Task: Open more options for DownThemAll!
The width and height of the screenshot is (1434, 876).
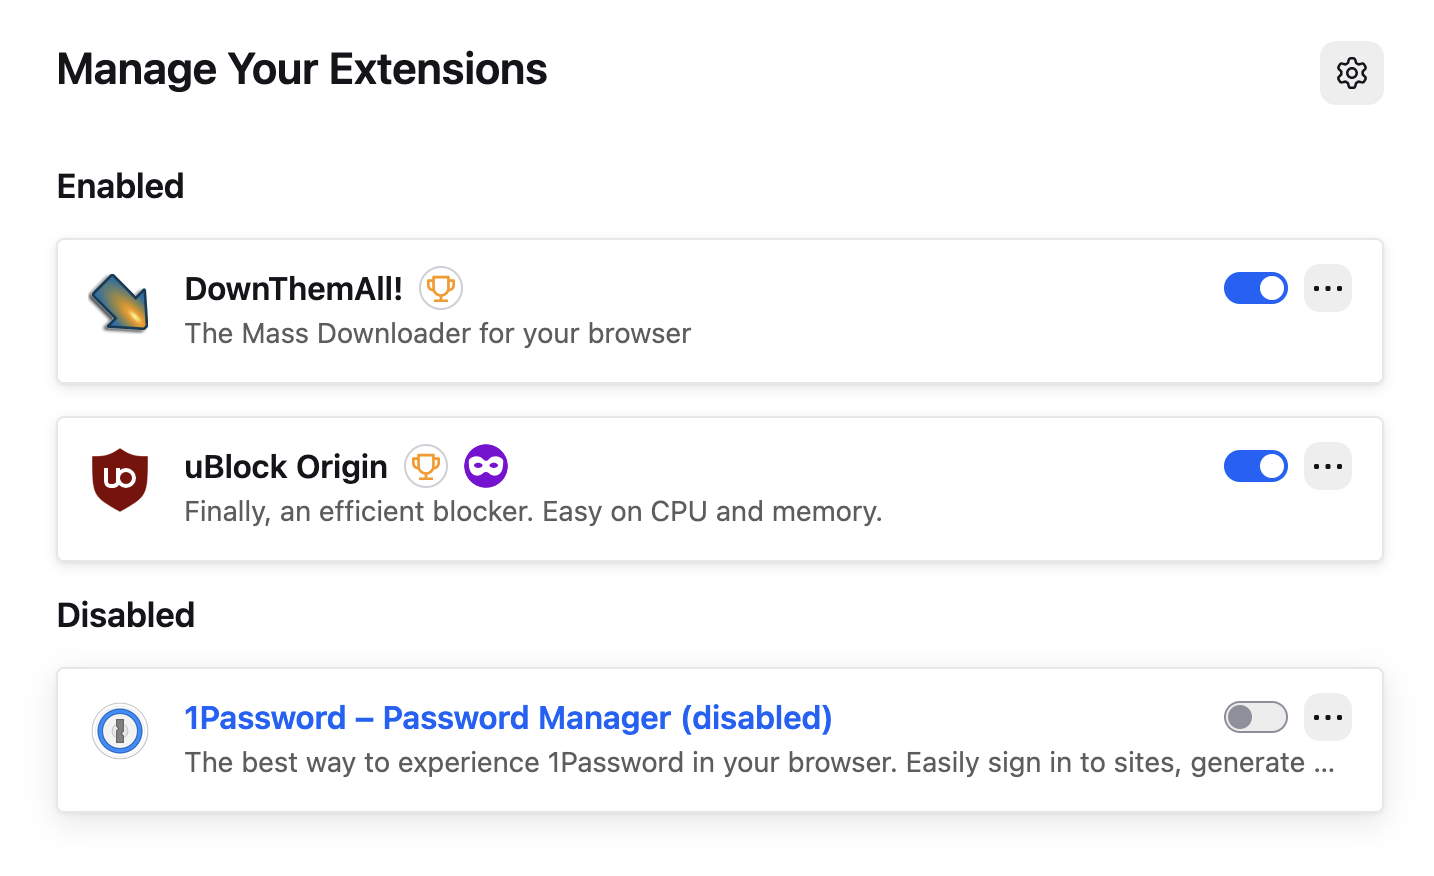Action: point(1327,288)
